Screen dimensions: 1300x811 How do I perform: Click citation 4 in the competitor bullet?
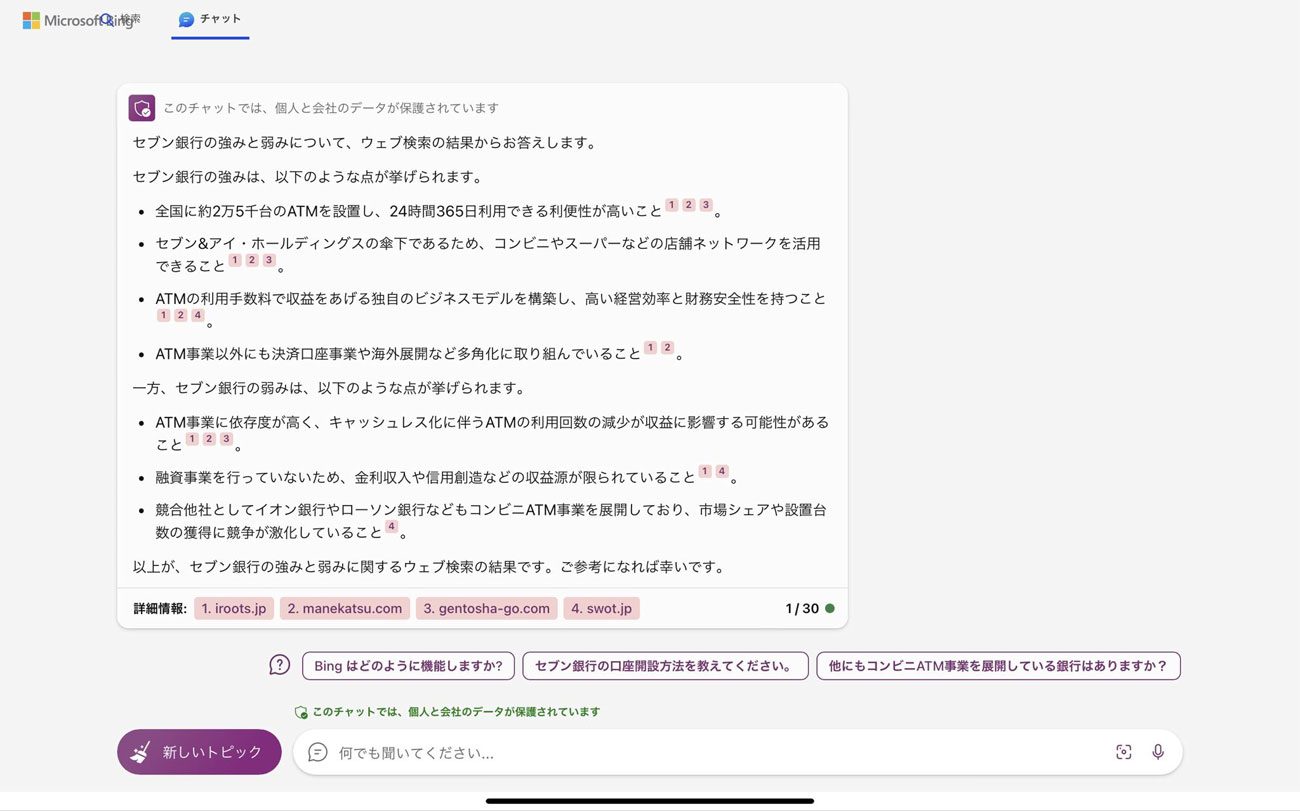(391, 527)
